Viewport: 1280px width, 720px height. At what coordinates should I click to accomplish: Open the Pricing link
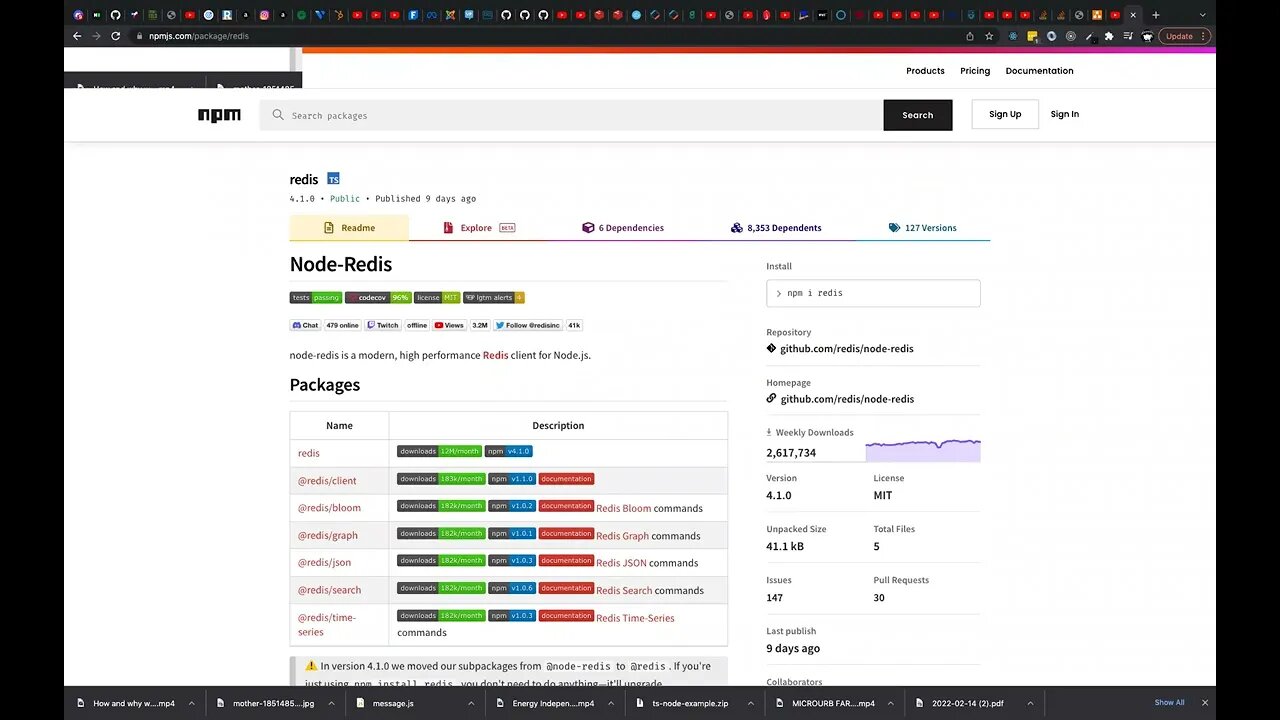975,71
